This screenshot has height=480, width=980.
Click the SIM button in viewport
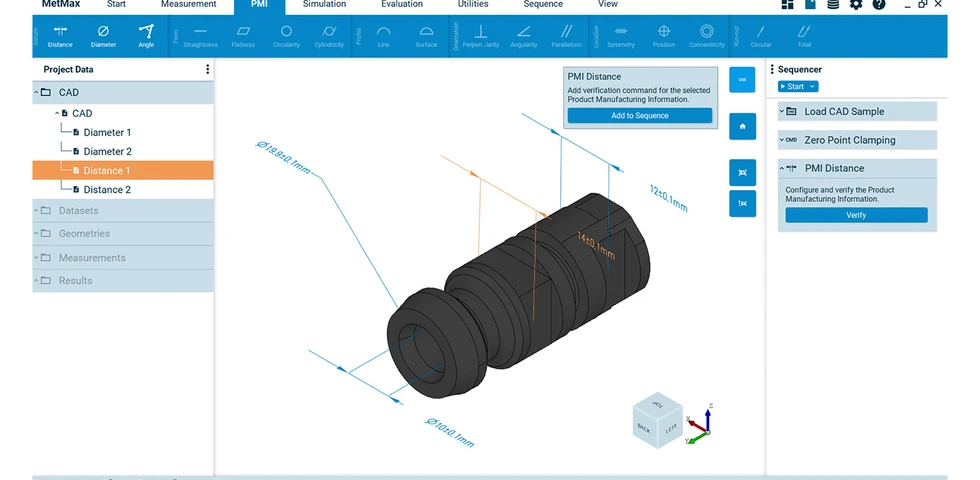tap(742, 80)
